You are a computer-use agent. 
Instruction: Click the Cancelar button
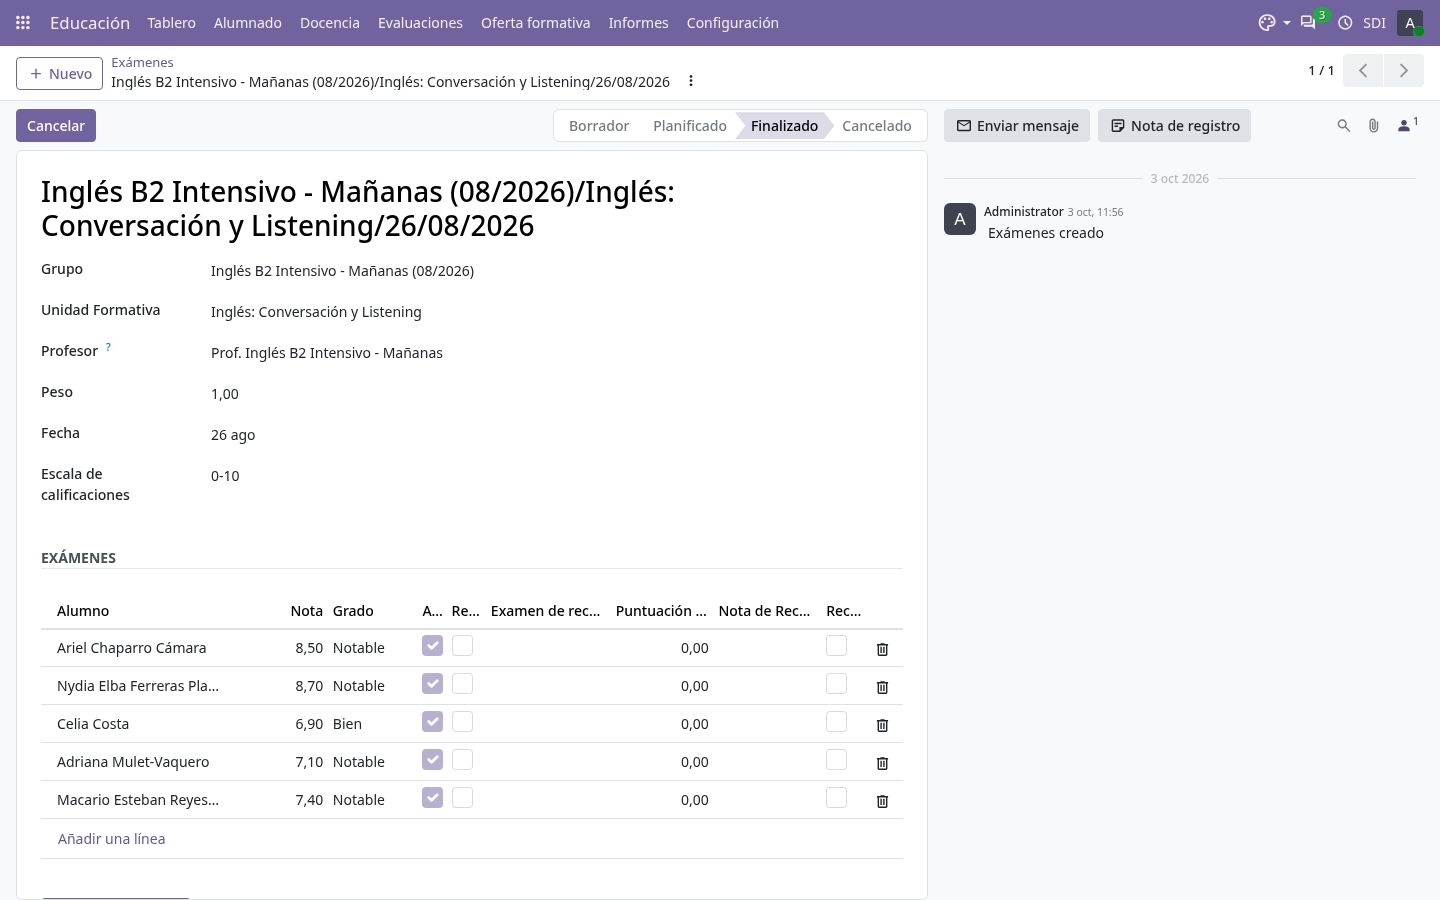pos(56,126)
